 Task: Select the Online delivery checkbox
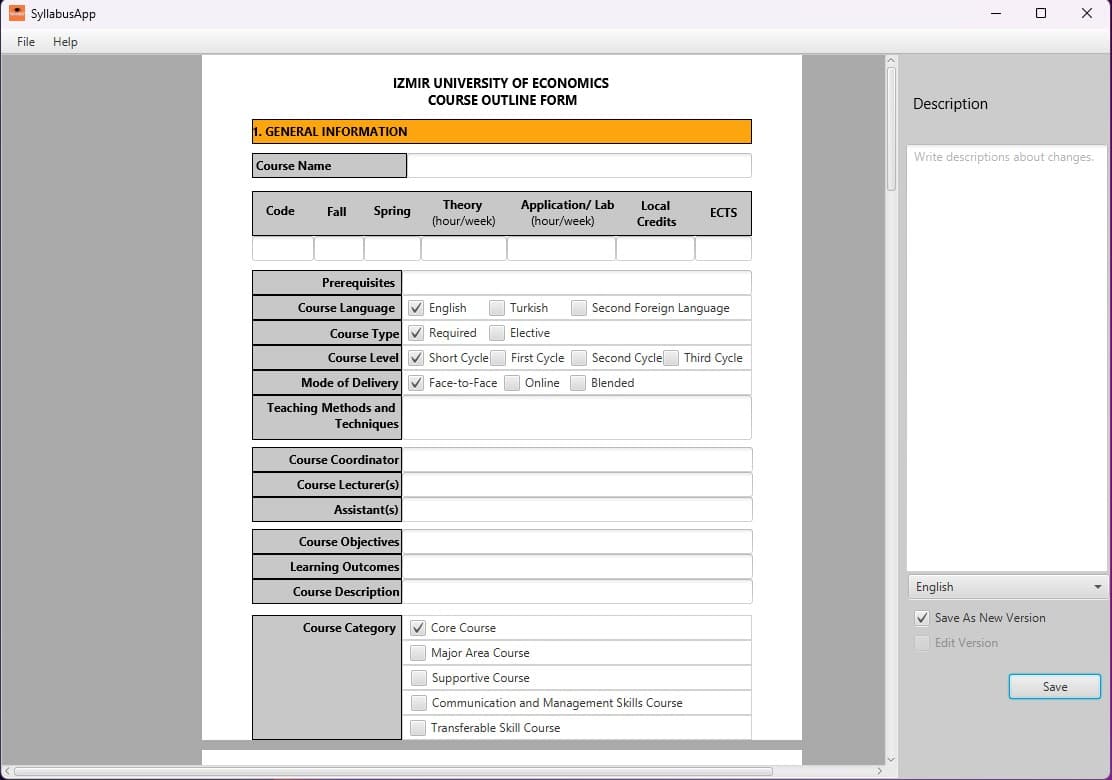pyautogui.click(x=511, y=383)
